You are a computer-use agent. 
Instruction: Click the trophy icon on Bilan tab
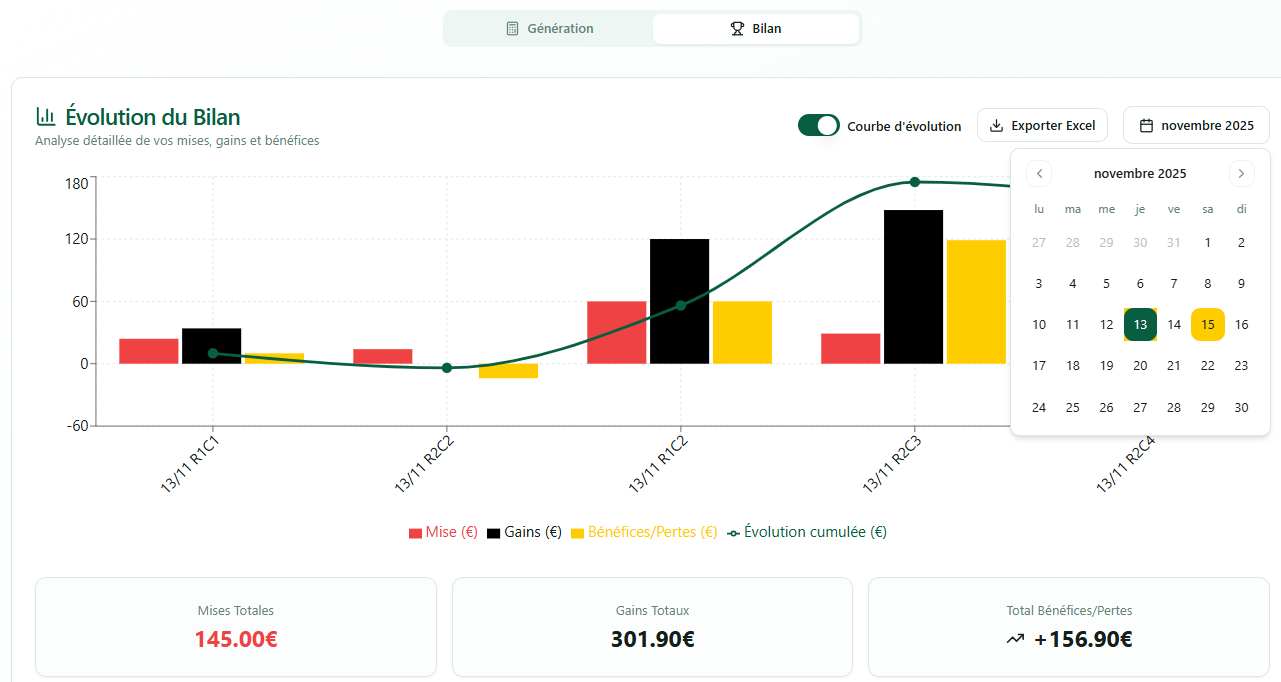(x=737, y=29)
